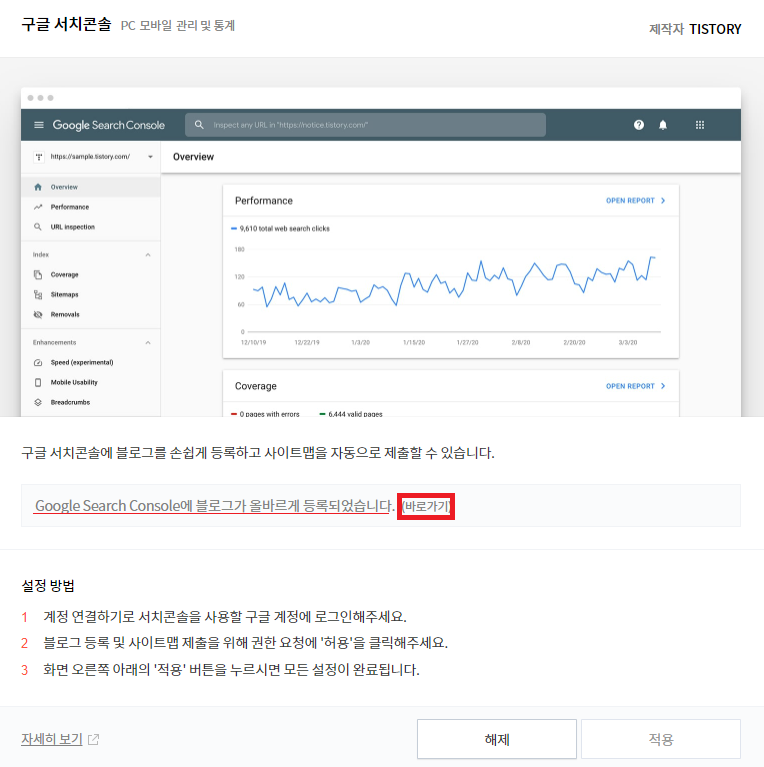Click the 12/10/19 date on the chart axis
The height and width of the screenshot is (767, 764).
click(x=253, y=342)
